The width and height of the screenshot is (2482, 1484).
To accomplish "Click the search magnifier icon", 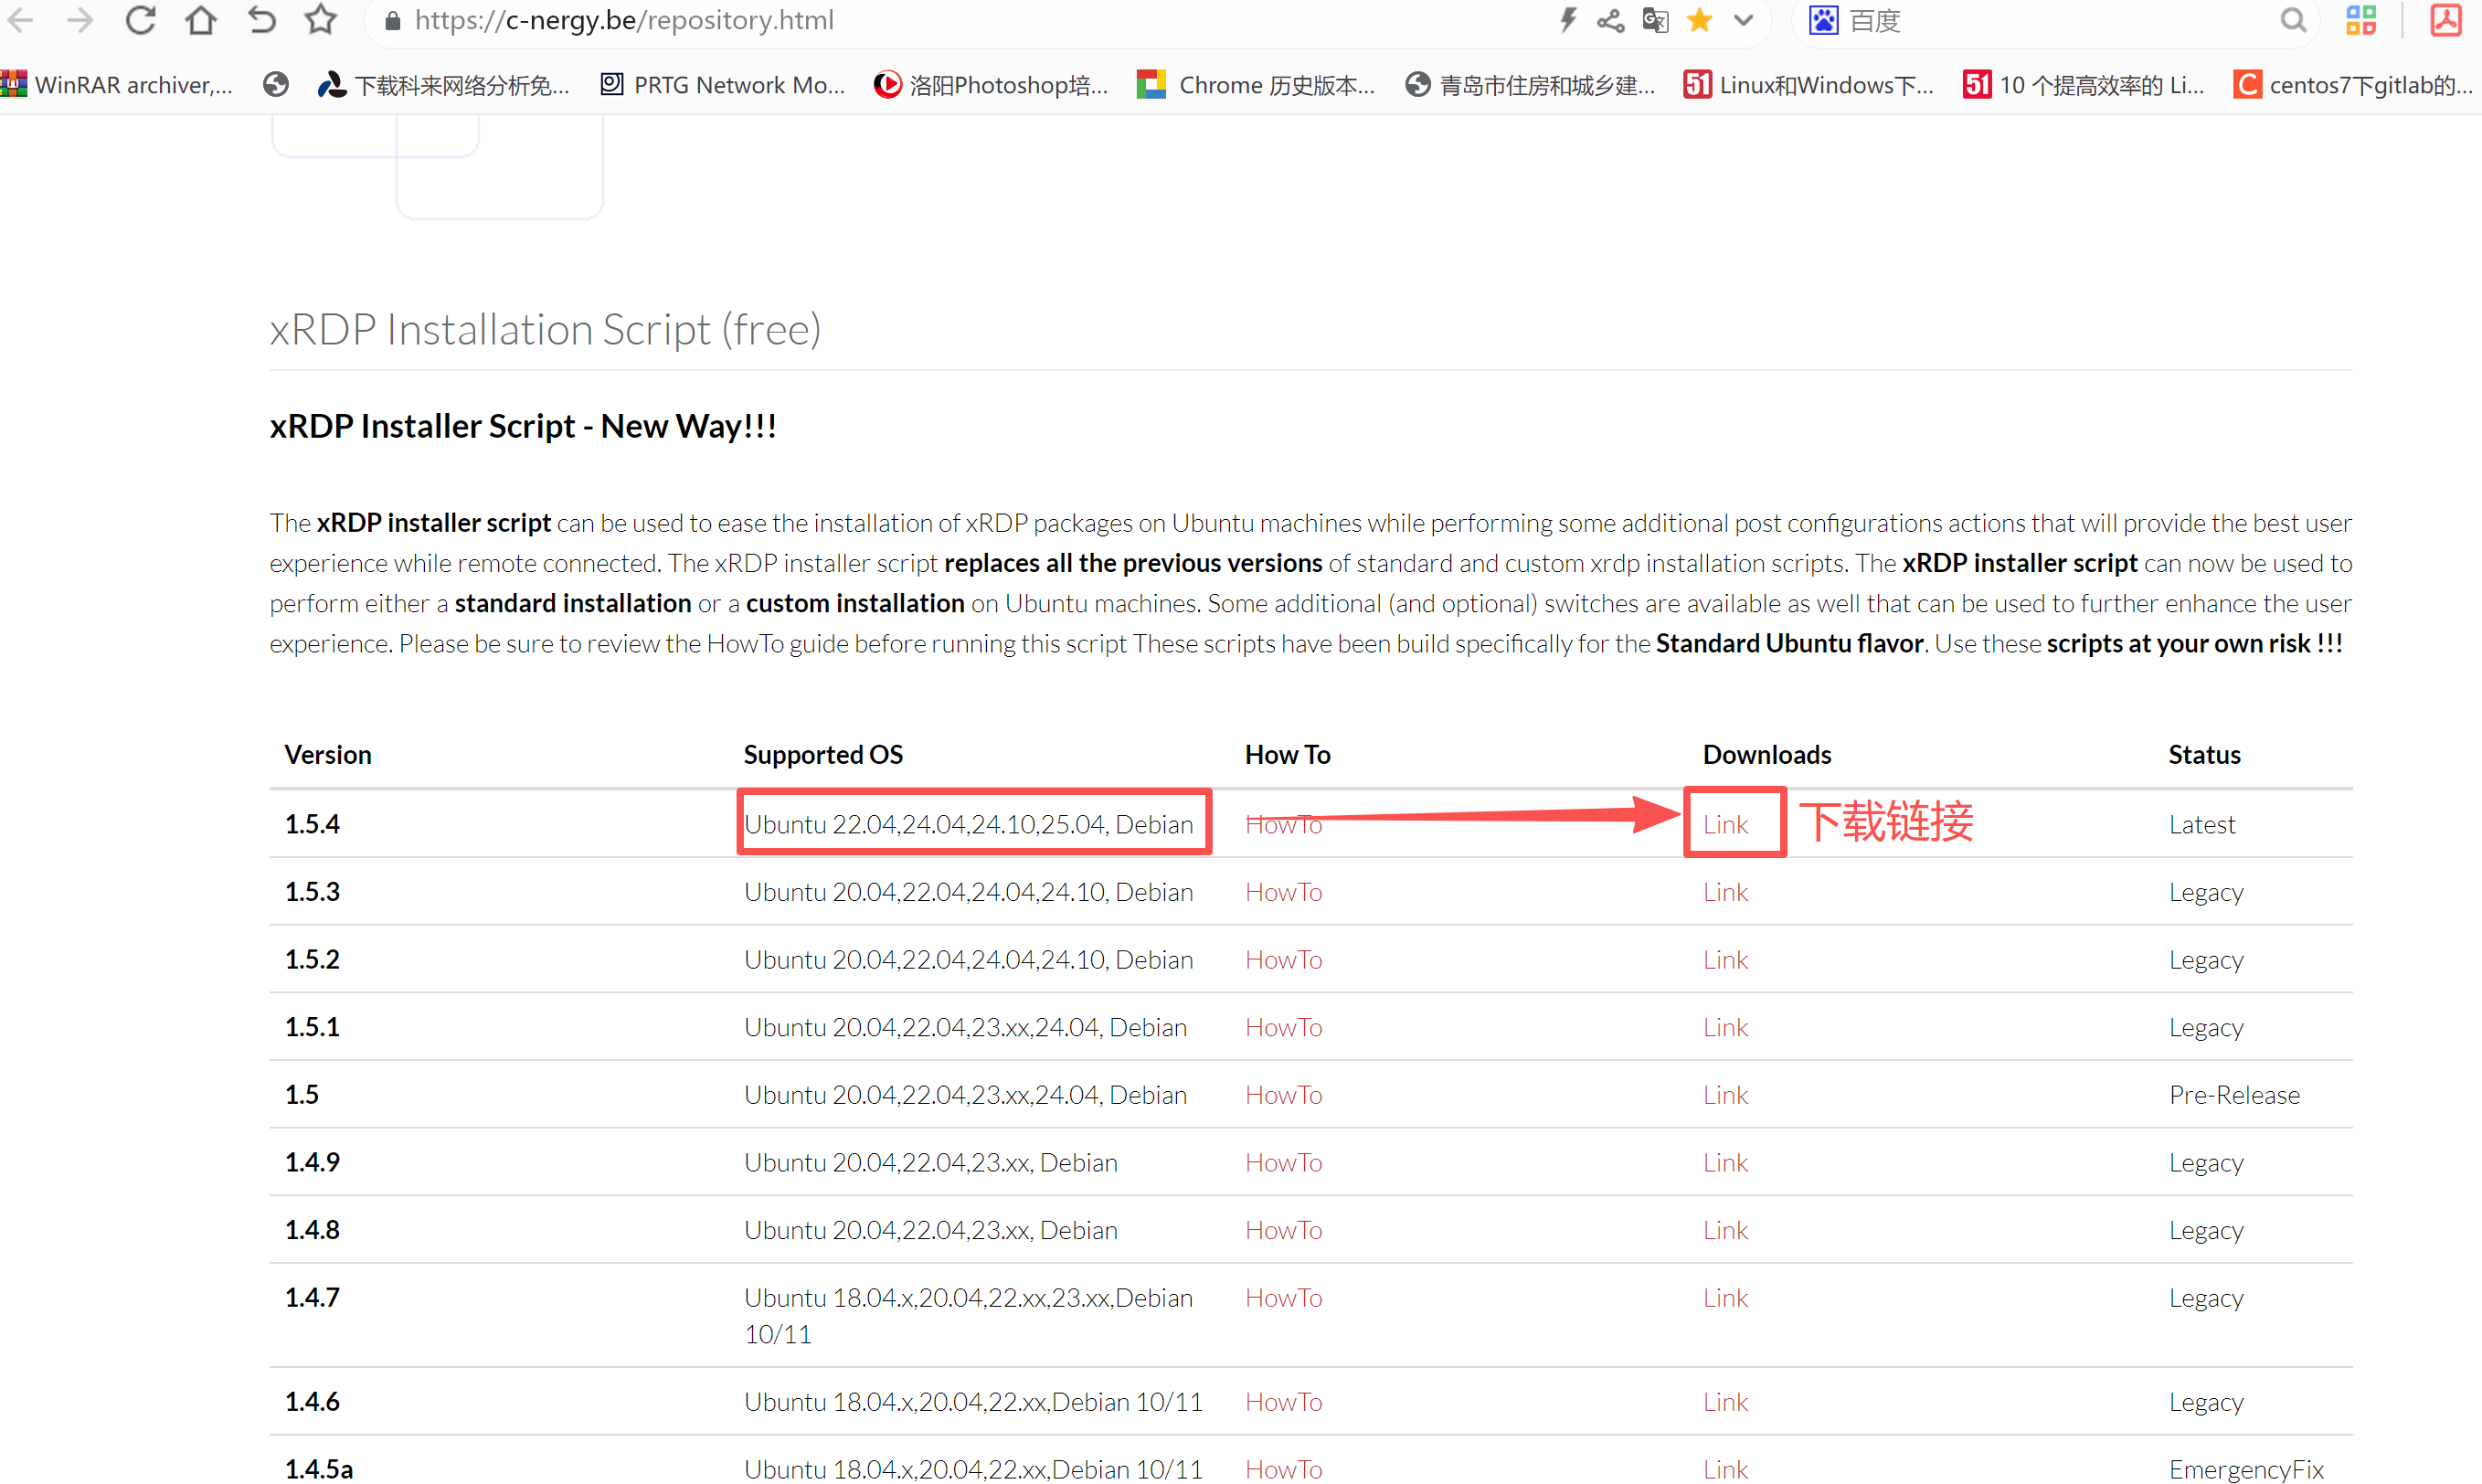I will coord(2293,20).
